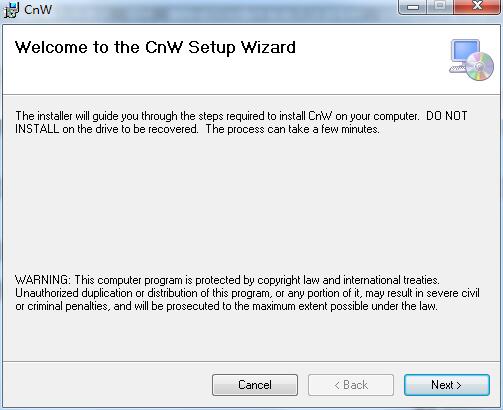Select the Welcome to CnW Setup Wizard heading
Screen dimensions: 503x410
[x=155, y=47]
